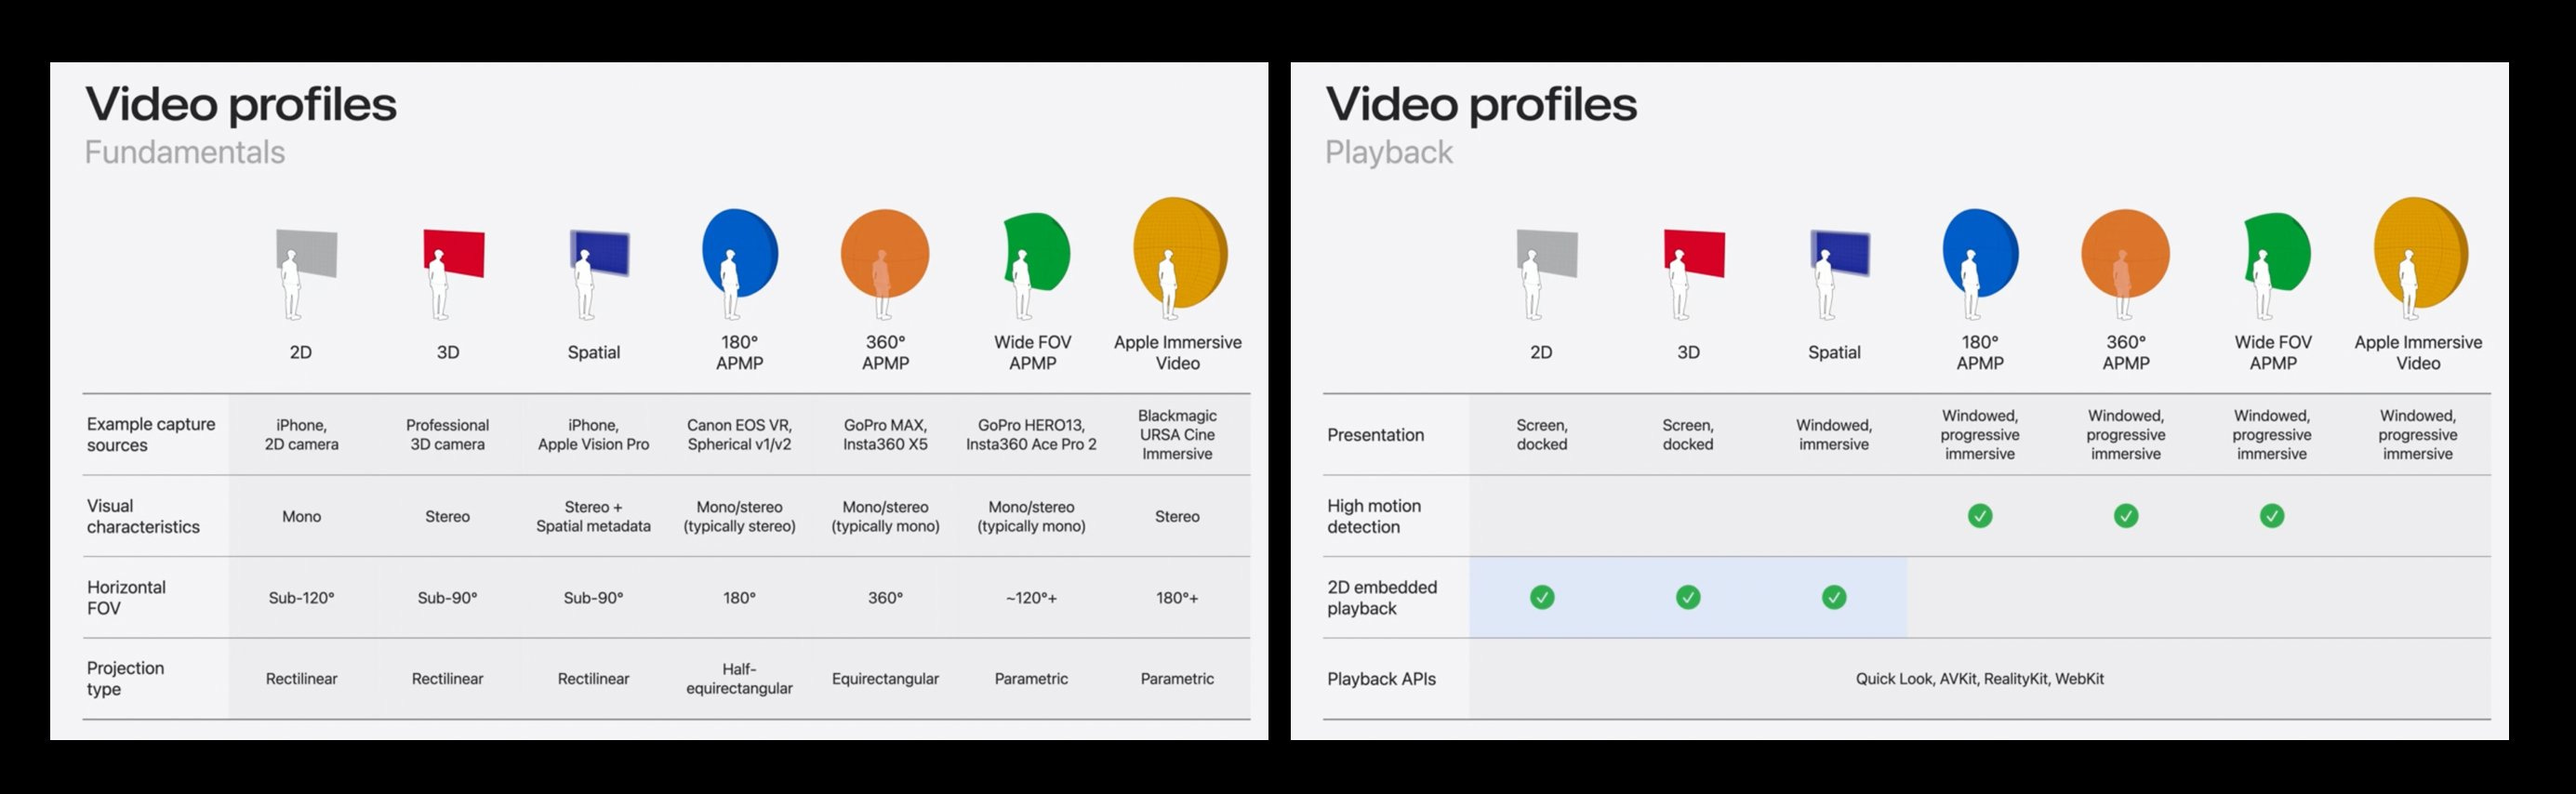Select the "Mono/stereo (typically stereo)" cell
This screenshot has width=2576, height=794.
click(739, 516)
